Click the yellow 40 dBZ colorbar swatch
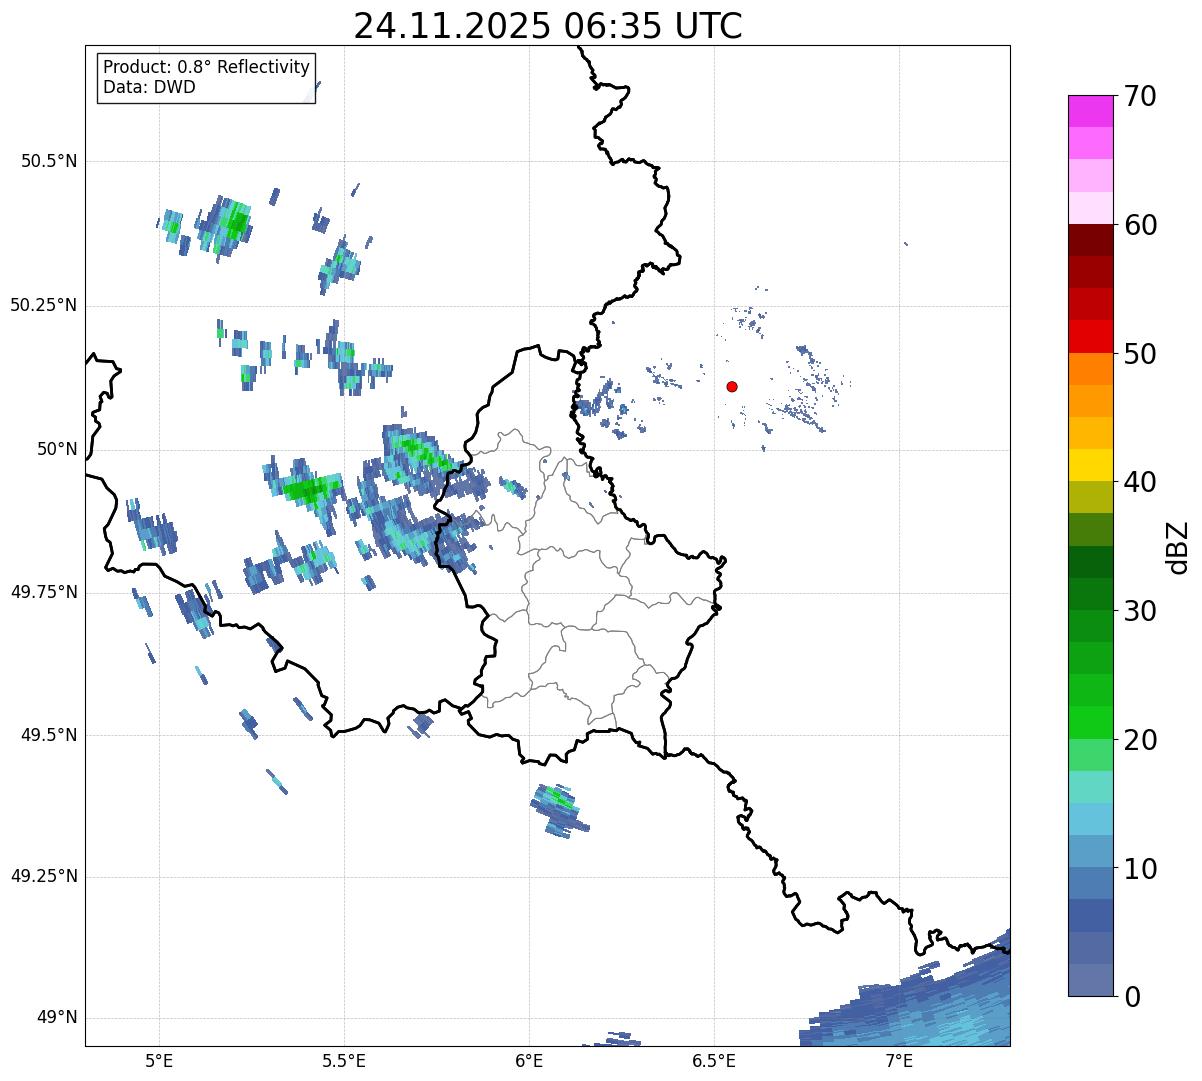The image size is (1202, 1081). coord(1090,465)
